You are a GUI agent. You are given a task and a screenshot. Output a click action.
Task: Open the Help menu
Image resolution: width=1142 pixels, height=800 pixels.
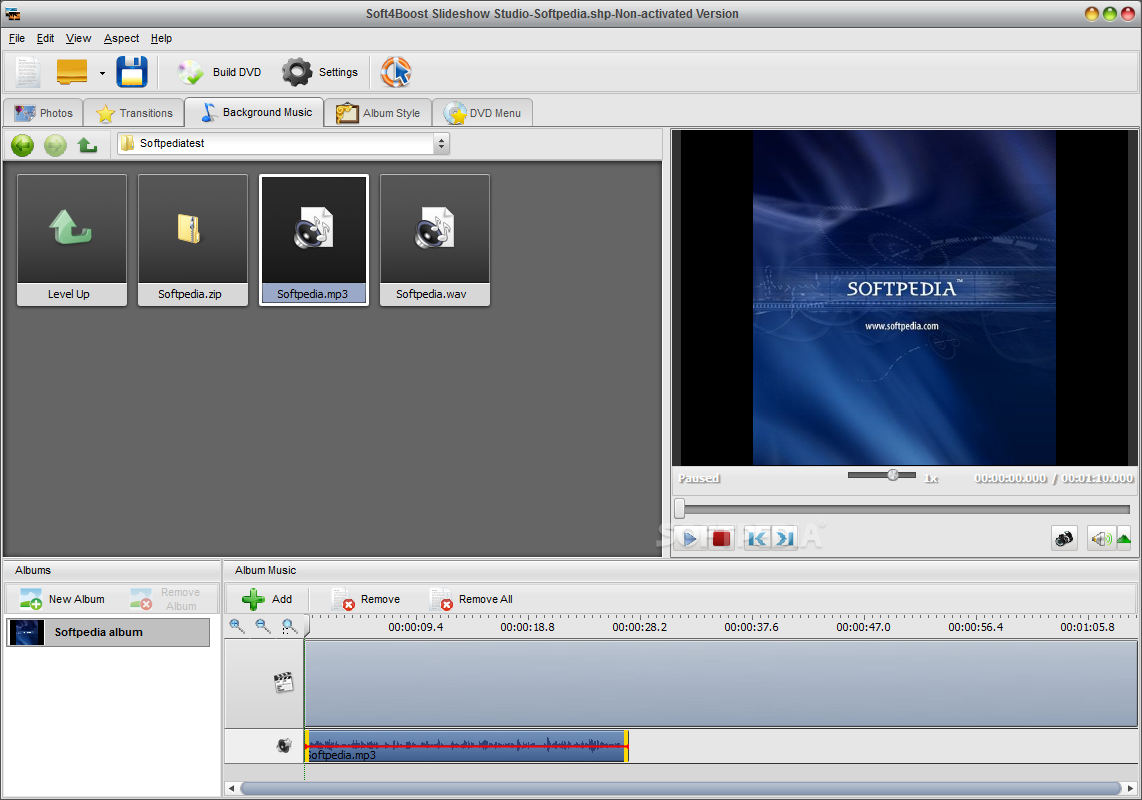161,39
